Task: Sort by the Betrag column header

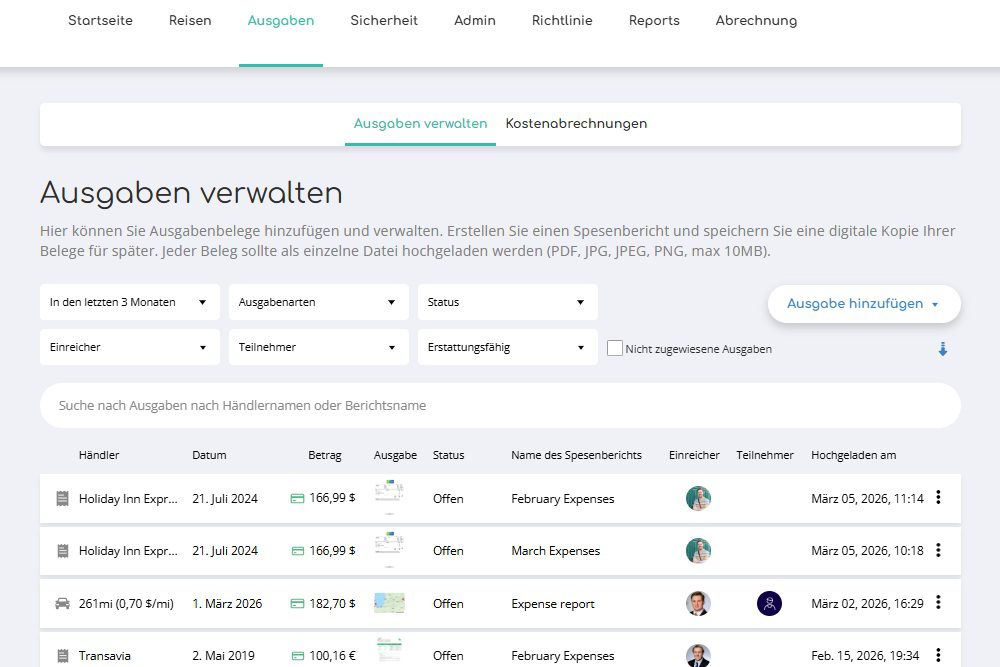Action: pos(325,455)
